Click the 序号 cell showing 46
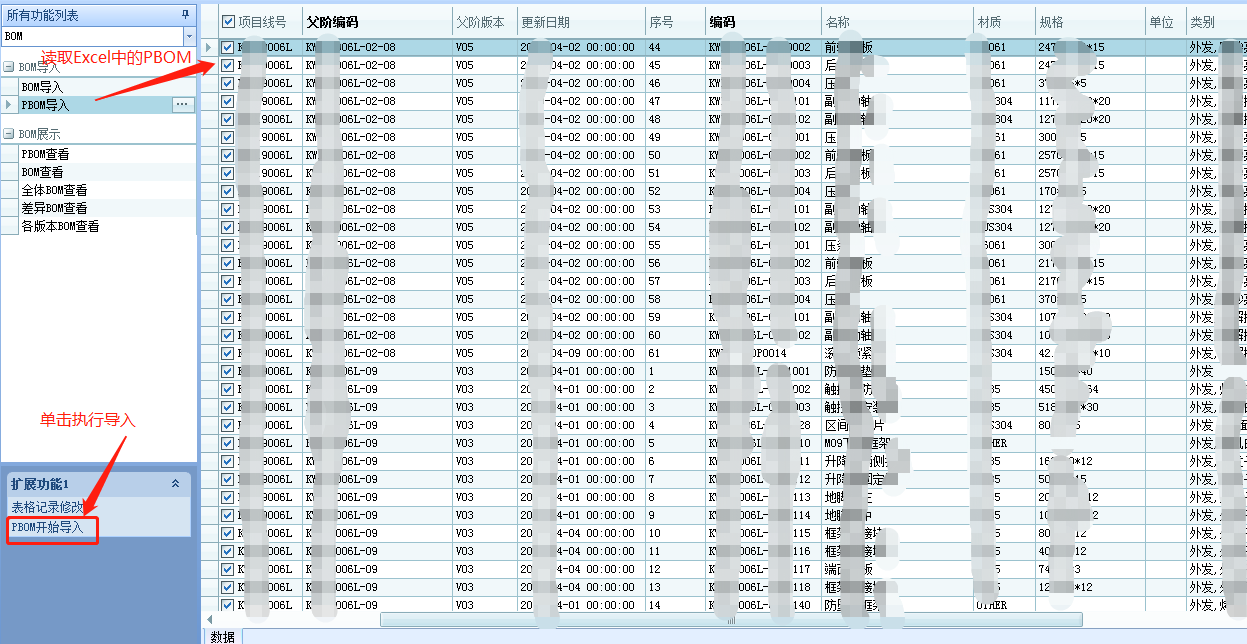 tap(675, 83)
